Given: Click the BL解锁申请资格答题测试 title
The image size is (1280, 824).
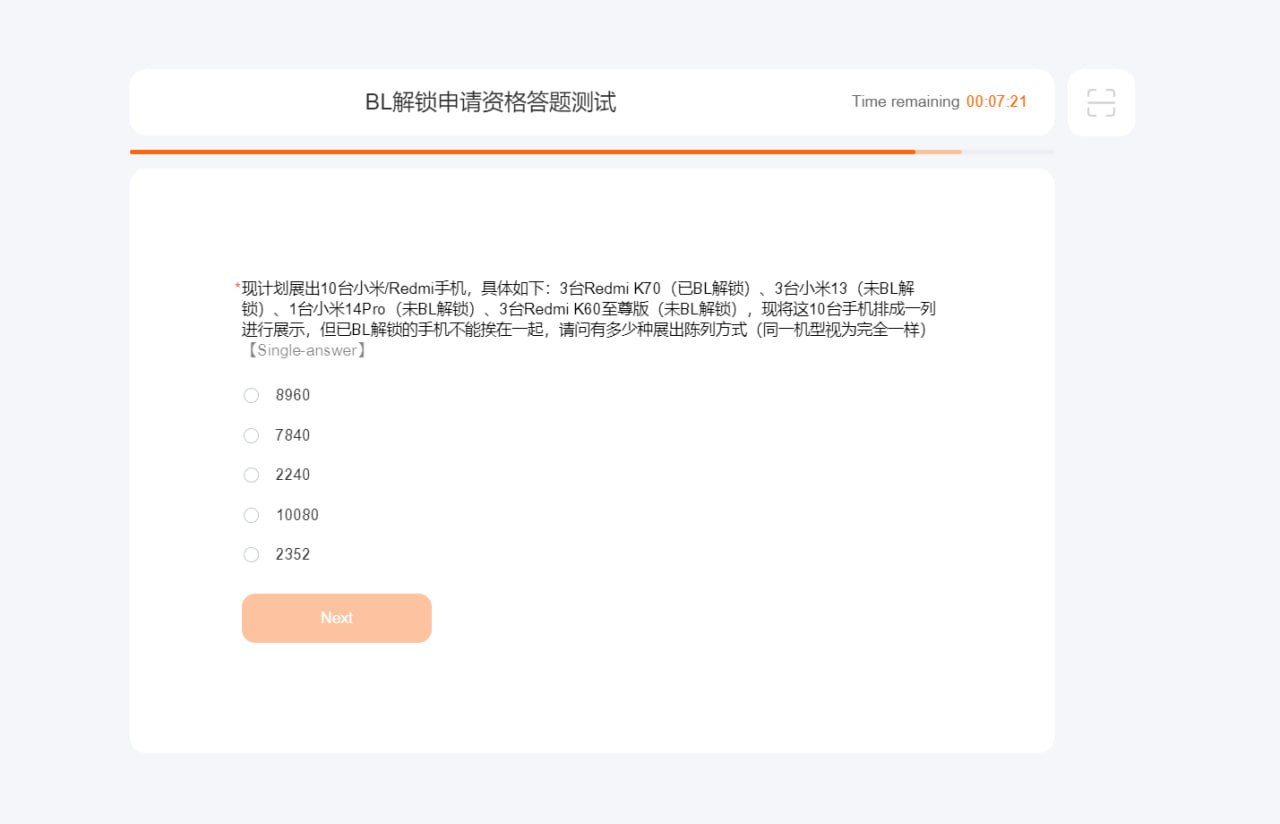Looking at the screenshot, I should 491,102.
